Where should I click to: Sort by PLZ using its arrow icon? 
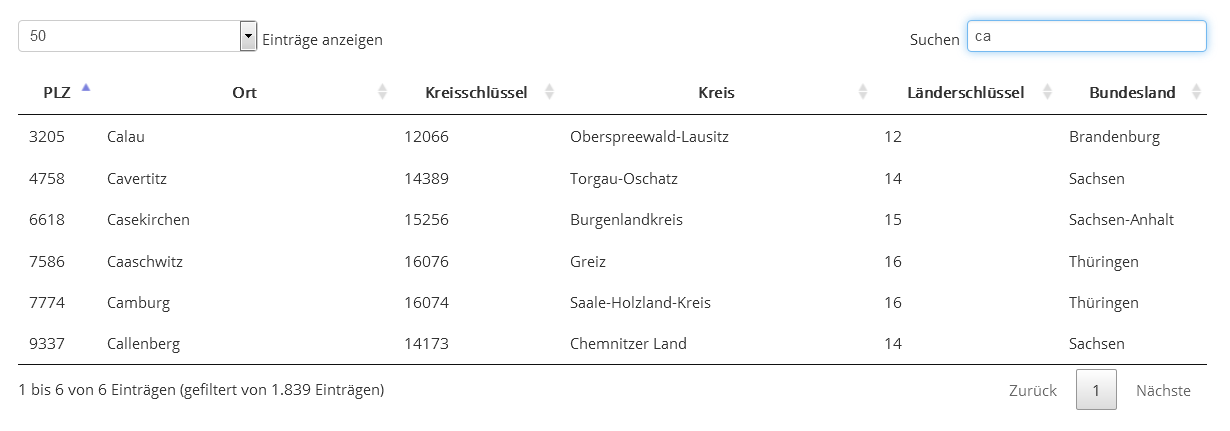point(86,88)
